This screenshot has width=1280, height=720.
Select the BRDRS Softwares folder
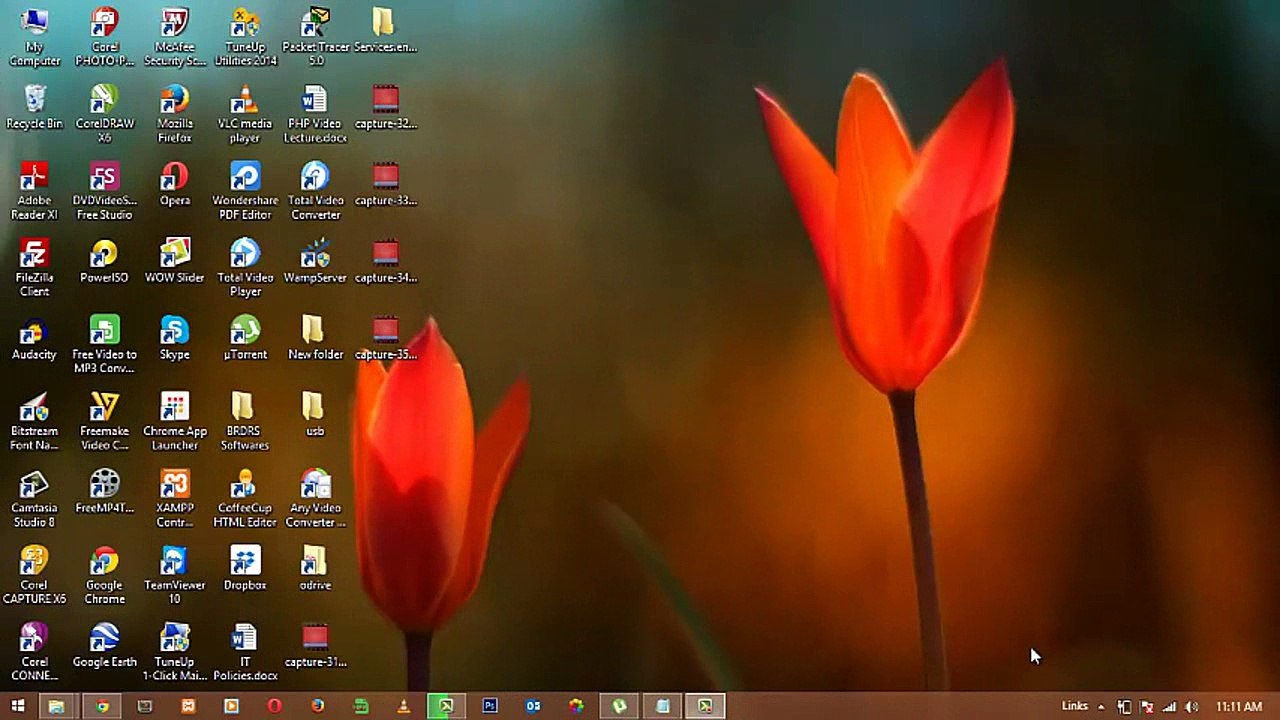(245, 422)
